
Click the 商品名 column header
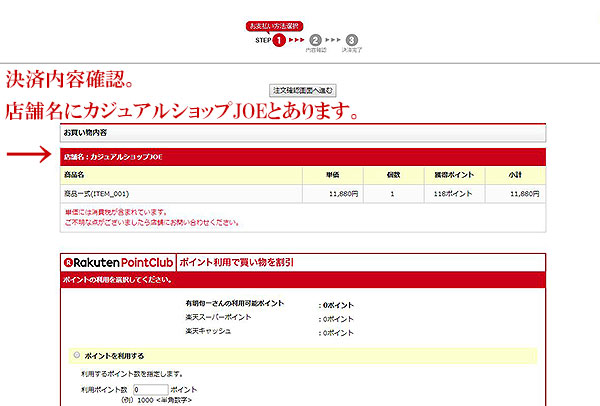[x=181, y=175]
